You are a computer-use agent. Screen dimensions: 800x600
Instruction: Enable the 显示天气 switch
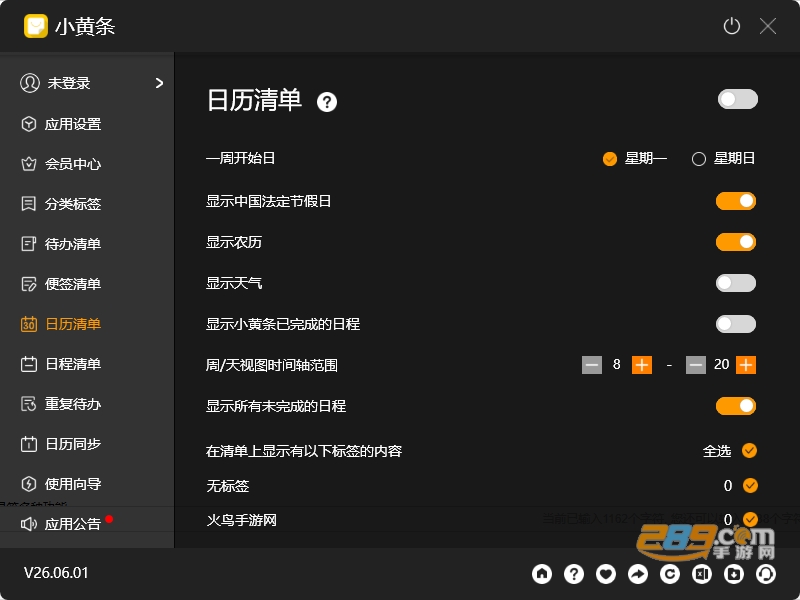(x=736, y=283)
